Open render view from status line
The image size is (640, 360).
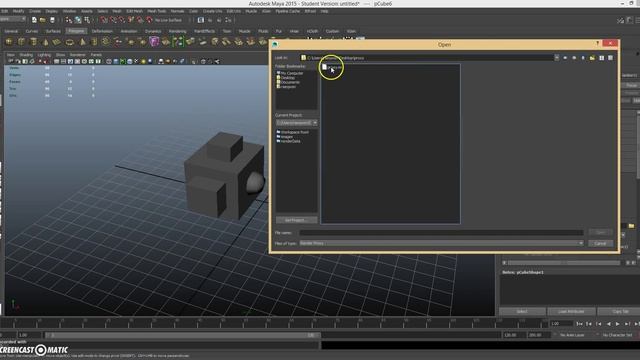(x=200, y=20)
